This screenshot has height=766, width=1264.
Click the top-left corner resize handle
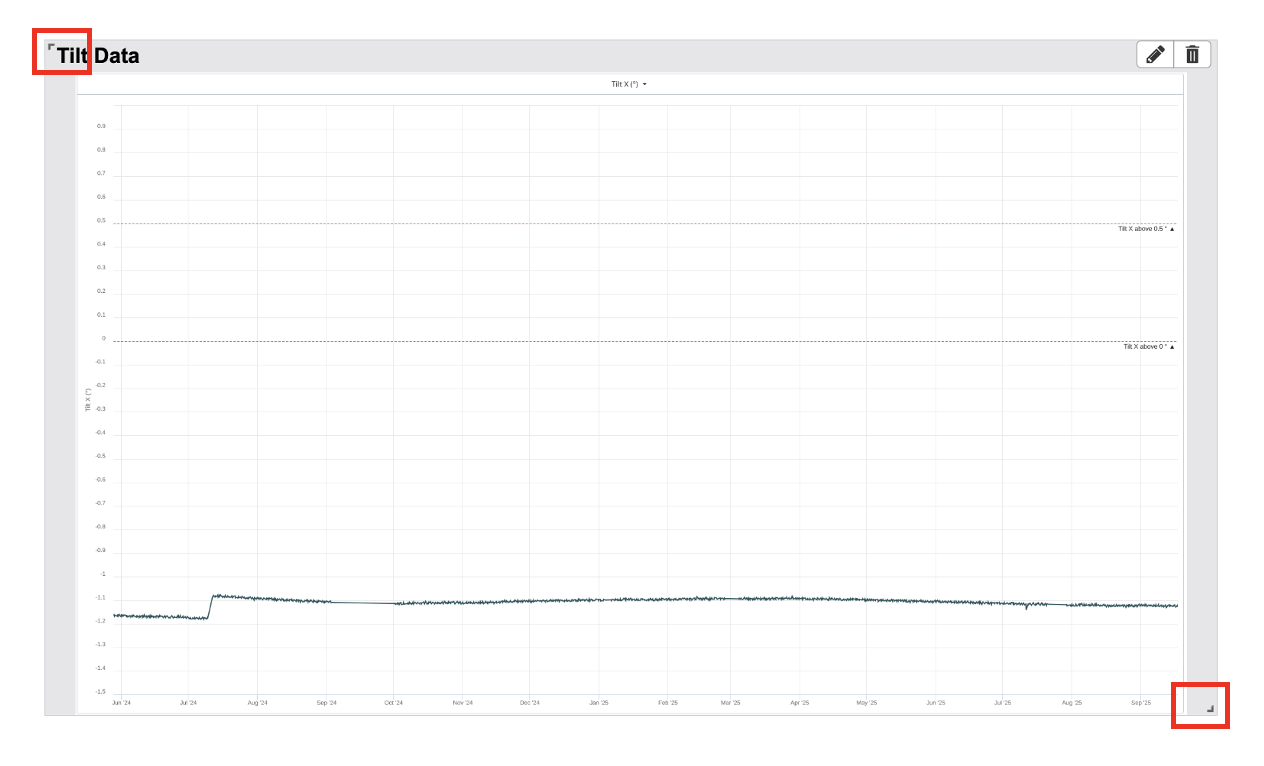click(51, 47)
